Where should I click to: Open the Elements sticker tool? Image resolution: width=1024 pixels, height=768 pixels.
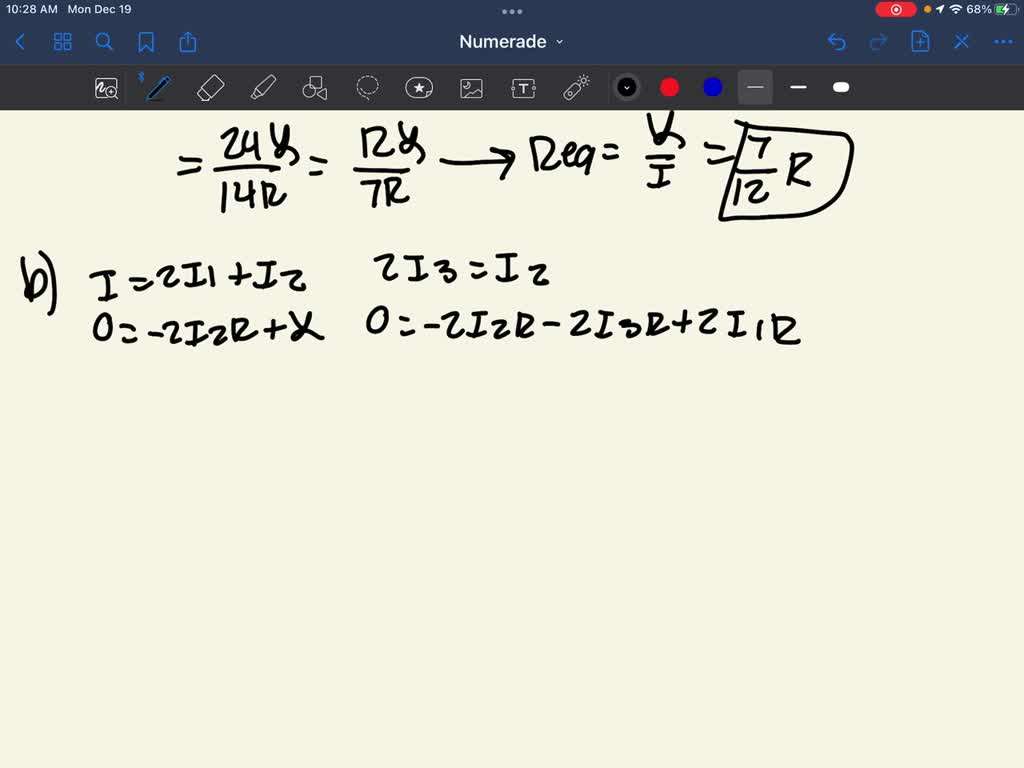click(419, 88)
